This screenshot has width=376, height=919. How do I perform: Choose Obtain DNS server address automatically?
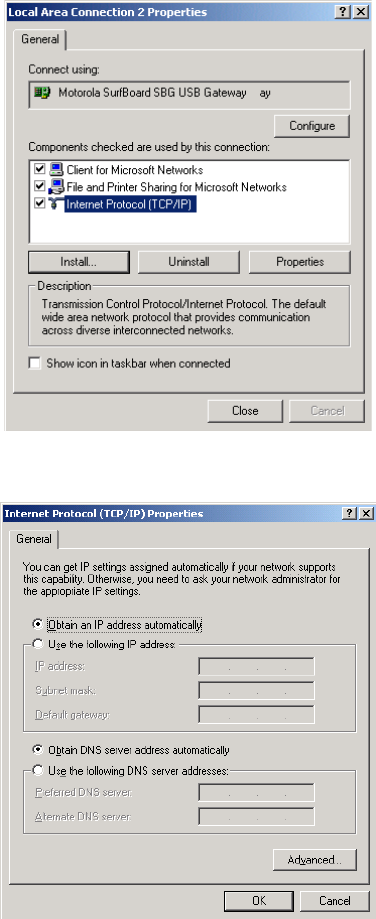38,750
